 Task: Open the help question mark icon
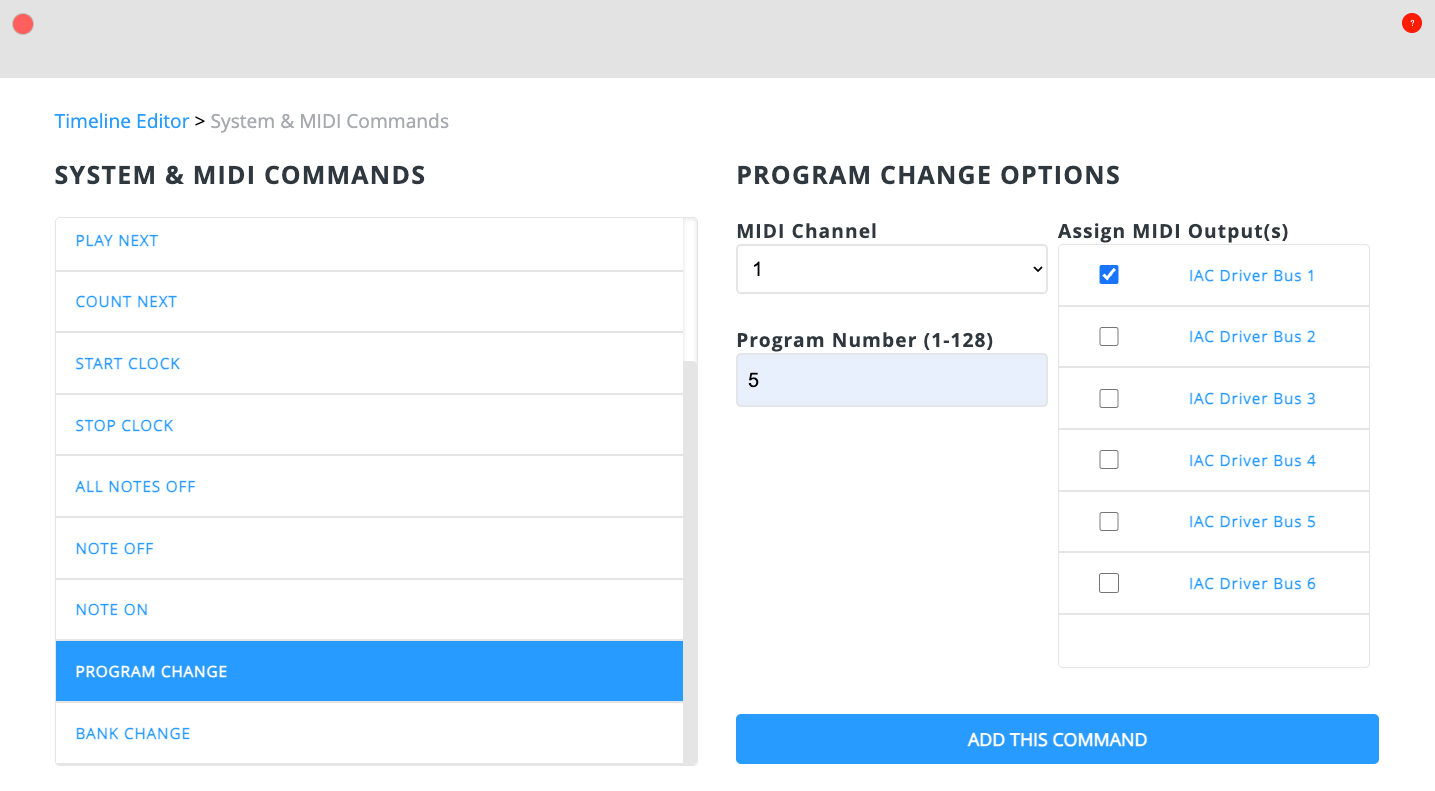coord(1411,22)
